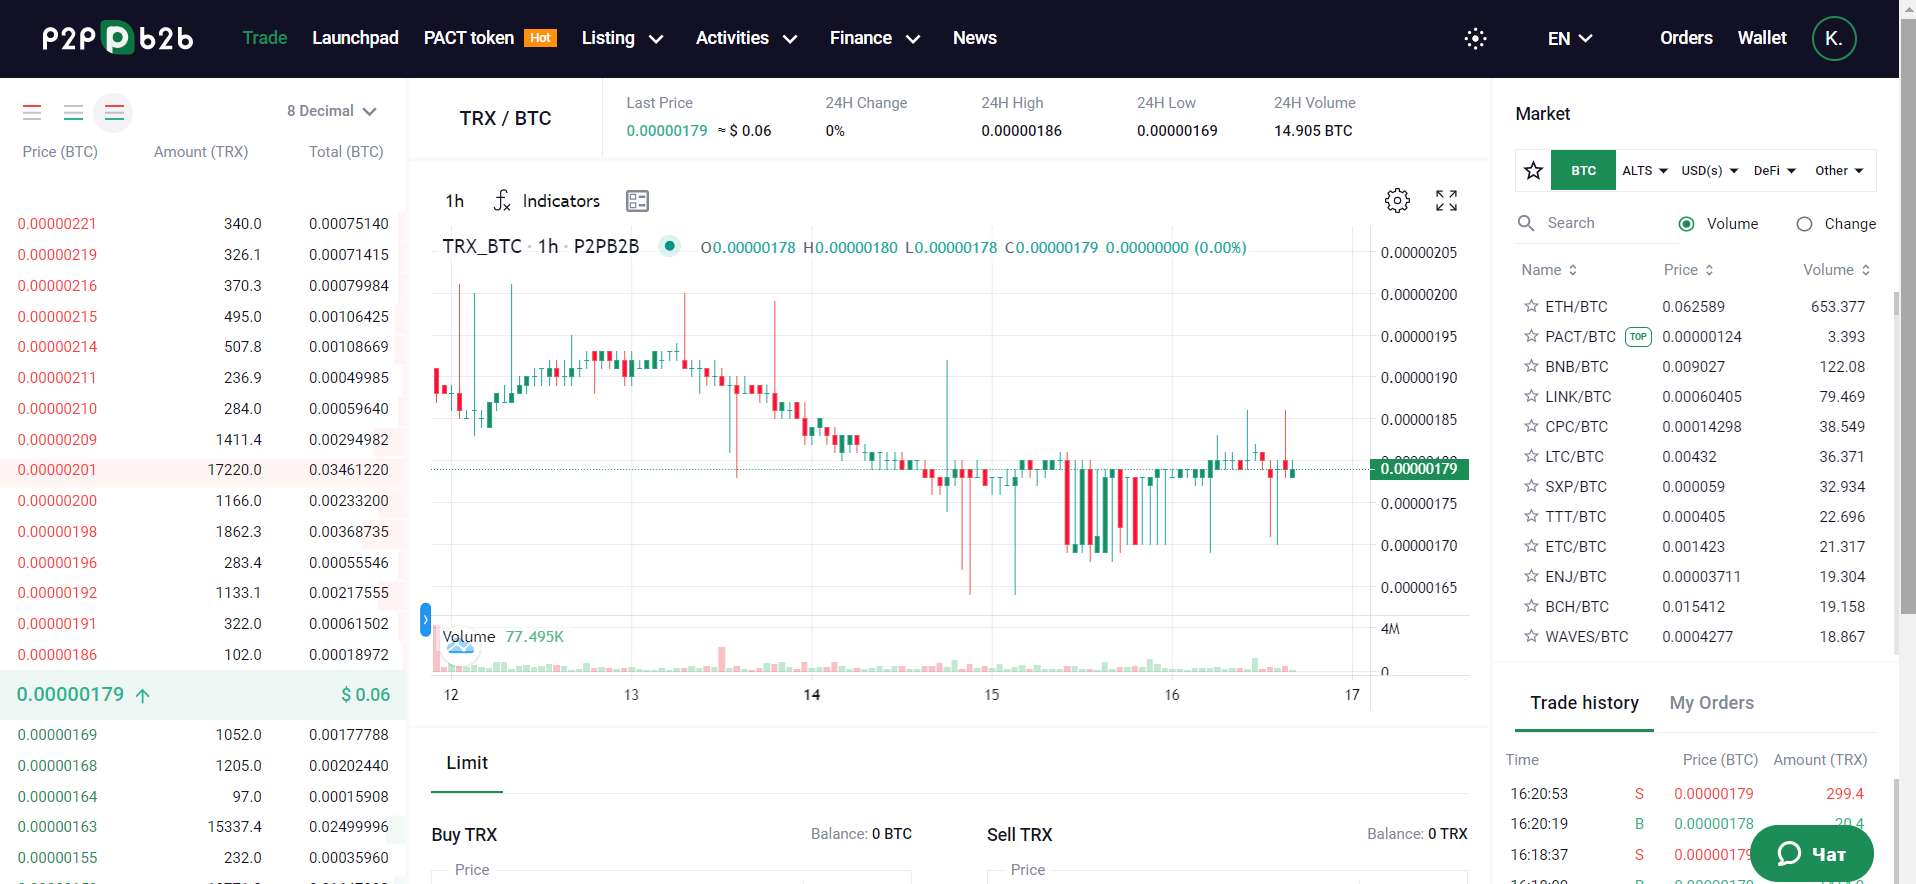This screenshot has width=1916, height=884.
Task: Select the BTC market tab
Action: click(1583, 171)
